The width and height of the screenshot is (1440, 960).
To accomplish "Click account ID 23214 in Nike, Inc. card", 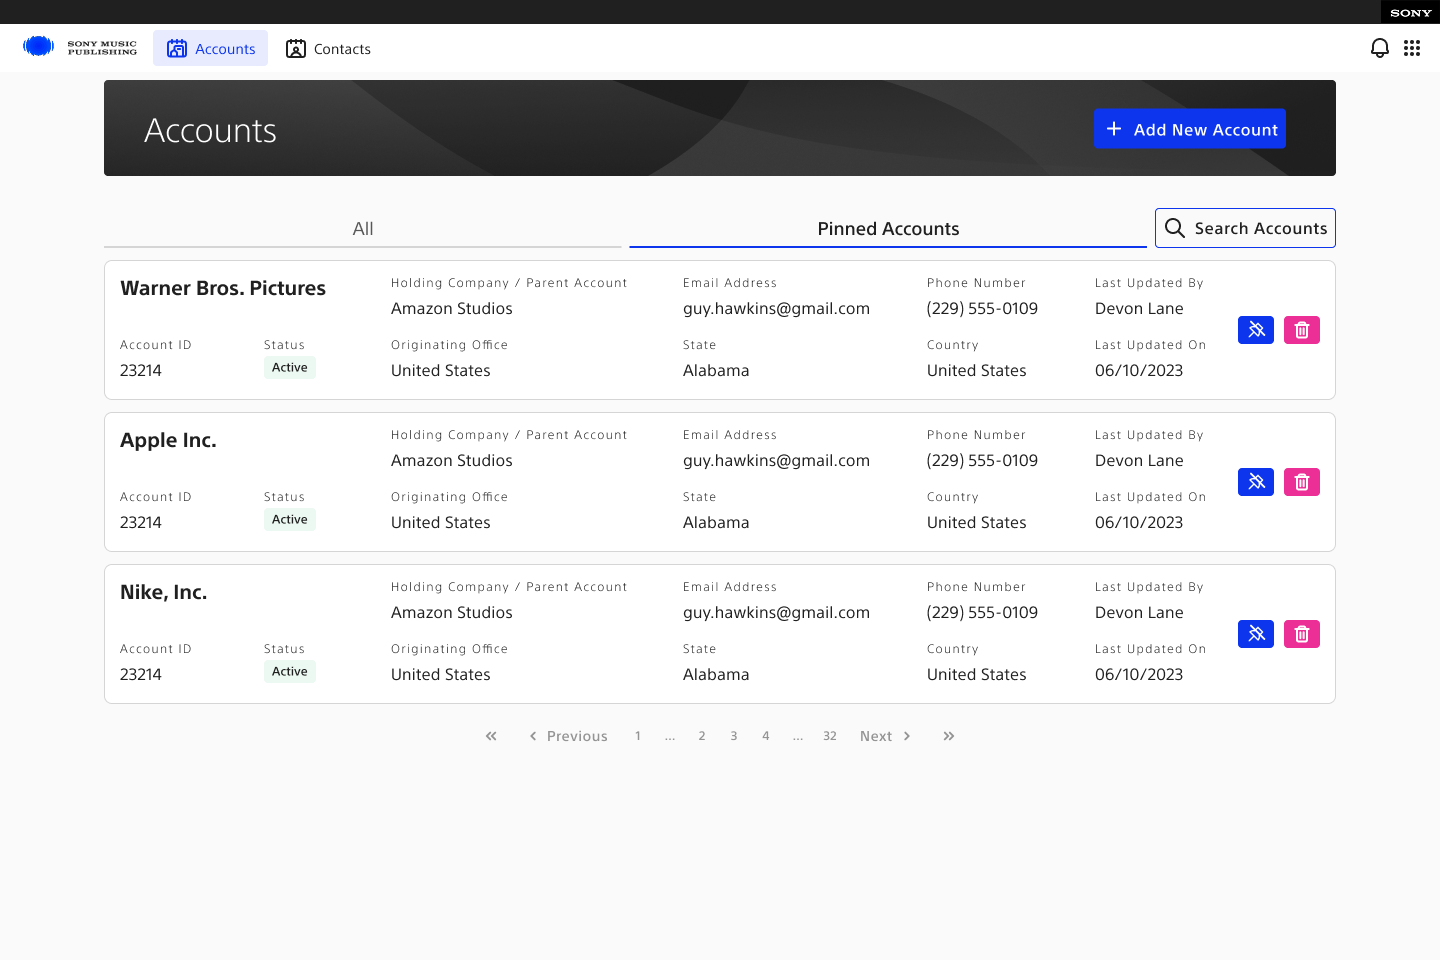I will (141, 675).
